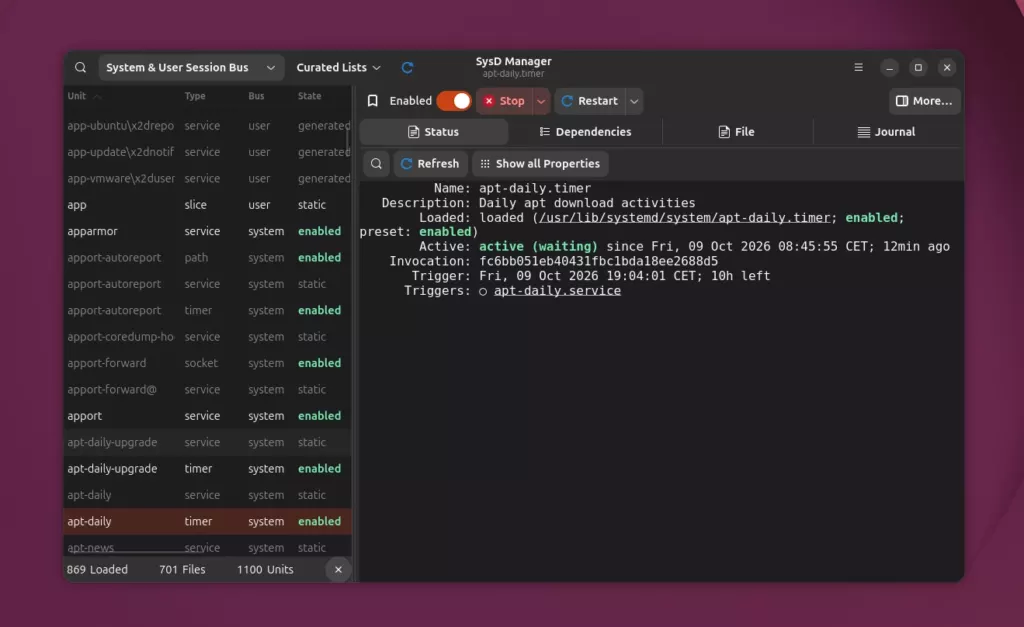Open the hamburger main menu

pyautogui.click(x=858, y=67)
